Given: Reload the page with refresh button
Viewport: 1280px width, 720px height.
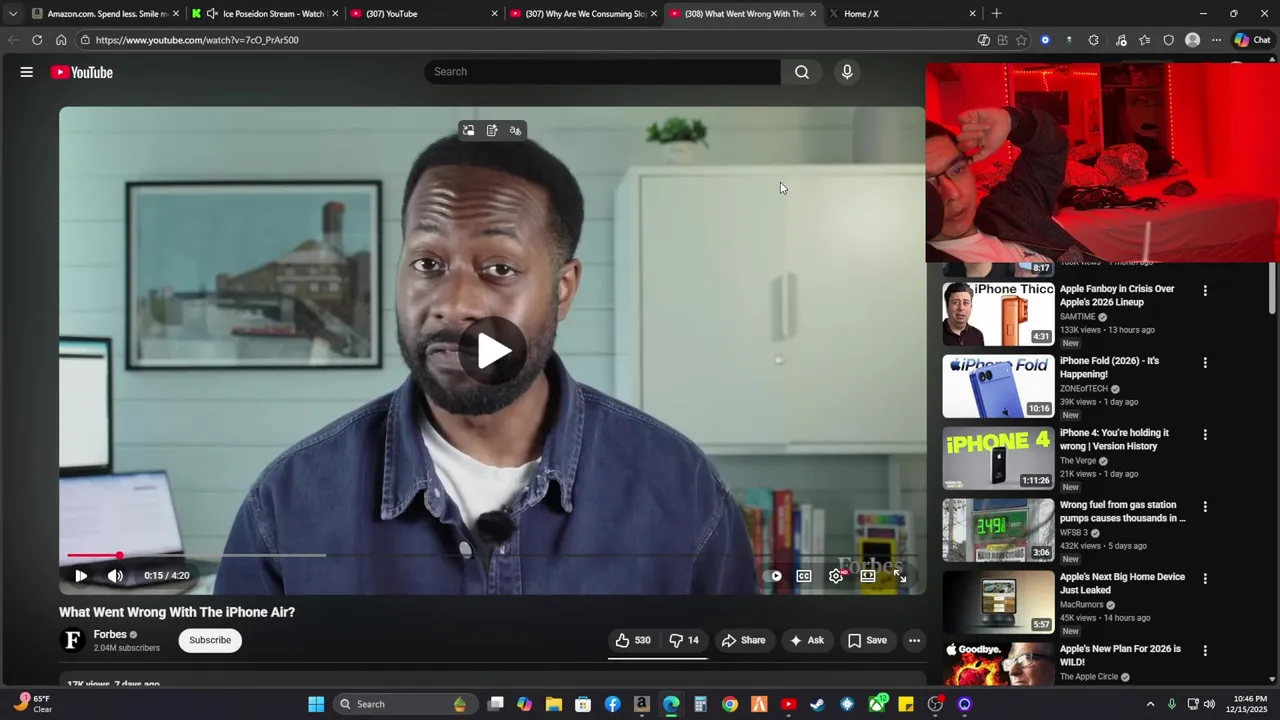Looking at the screenshot, I should tap(37, 40).
